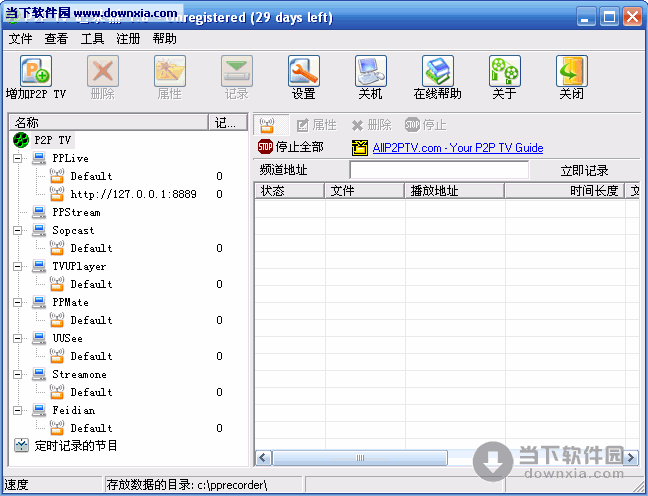Click in the 频道地址 input field

pyautogui.click(x=439, y=170)
